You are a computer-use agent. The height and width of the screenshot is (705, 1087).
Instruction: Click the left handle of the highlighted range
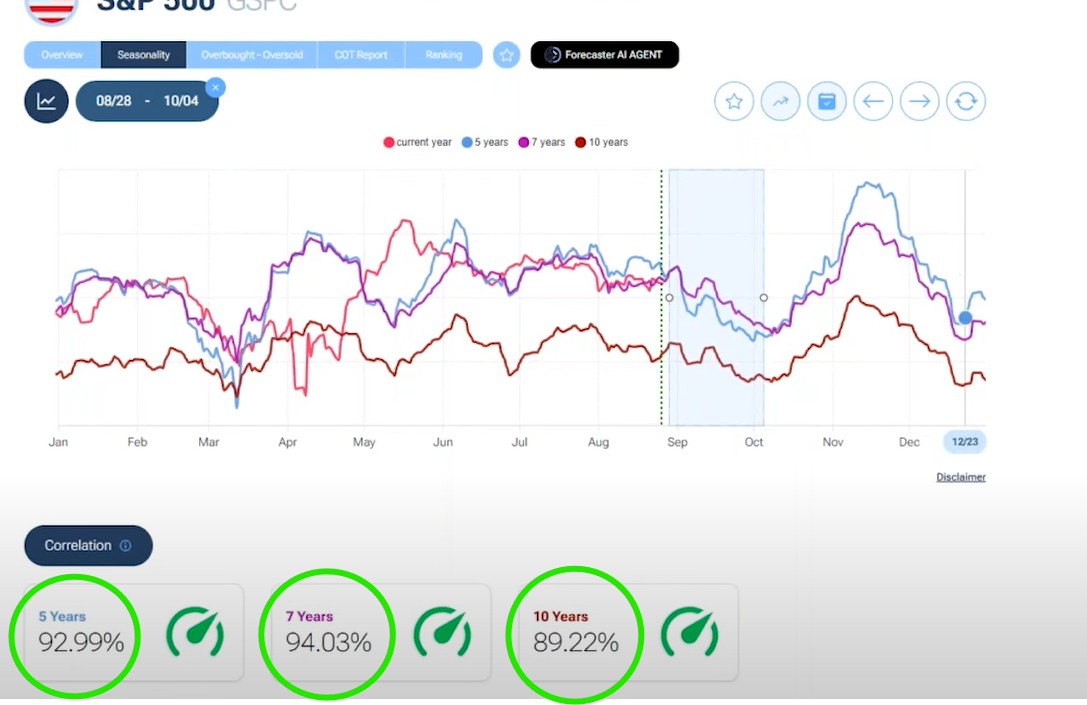669,297
